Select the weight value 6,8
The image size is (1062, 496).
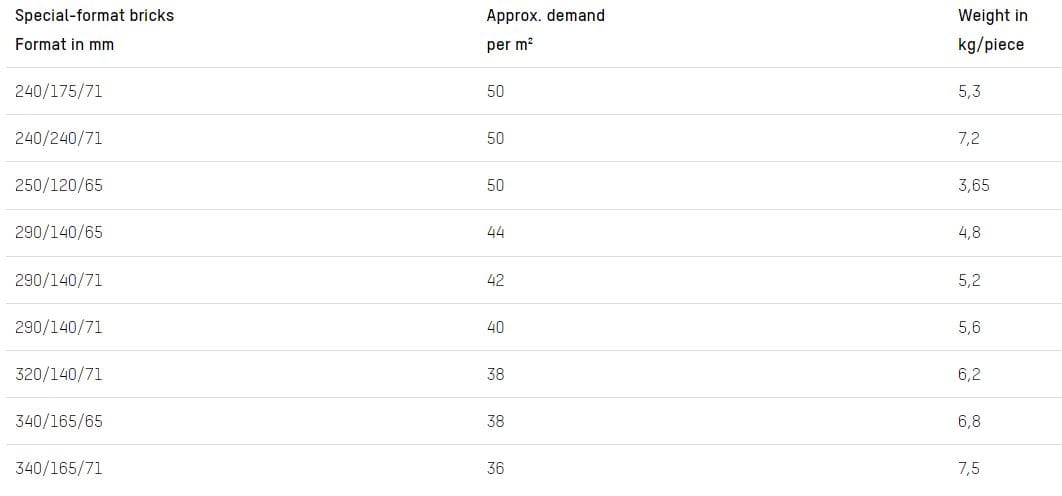click(x=969, y=421)
